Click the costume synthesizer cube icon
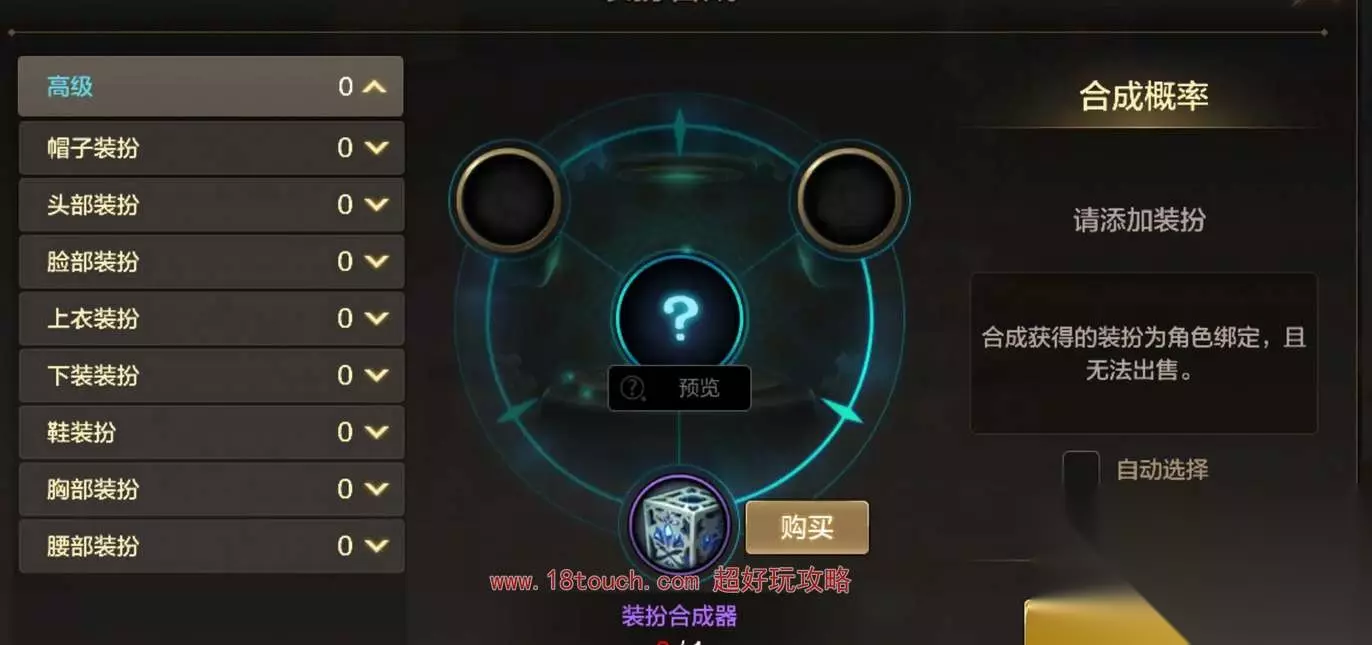Image resolution: width=1372 pixels, height=645 pixels. 680,525
